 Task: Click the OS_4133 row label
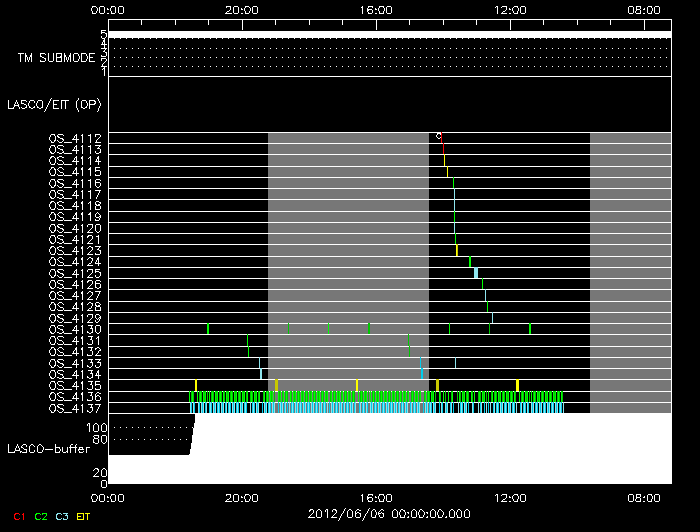(75, 363)
